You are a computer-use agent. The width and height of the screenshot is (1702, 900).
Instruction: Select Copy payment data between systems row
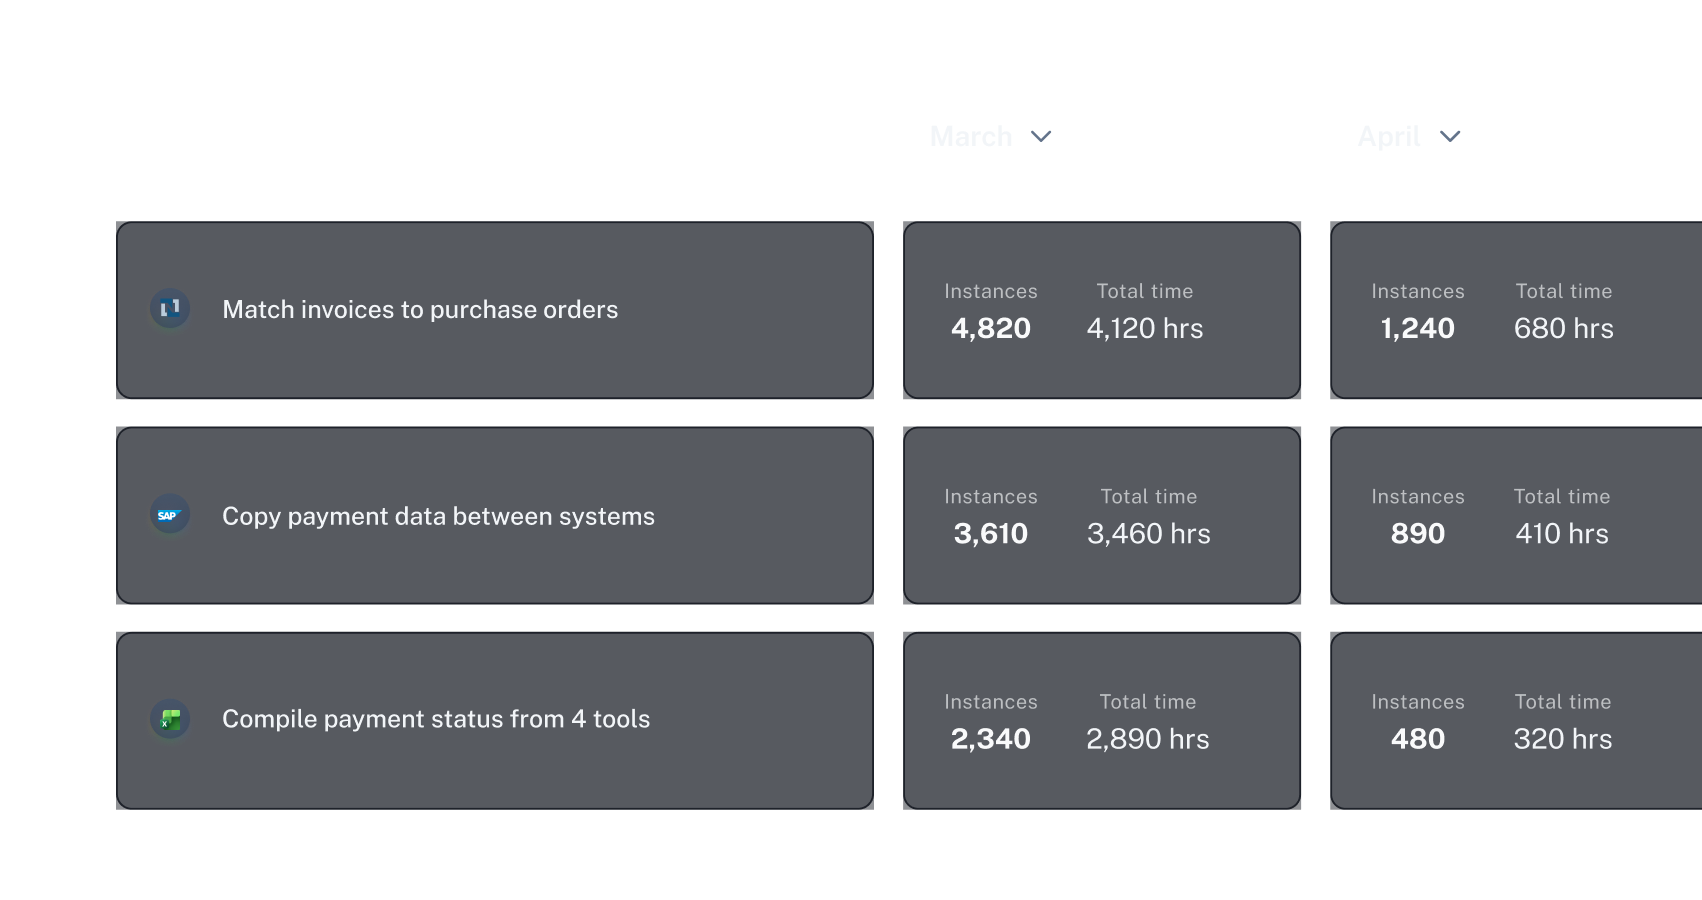point(494,516)
